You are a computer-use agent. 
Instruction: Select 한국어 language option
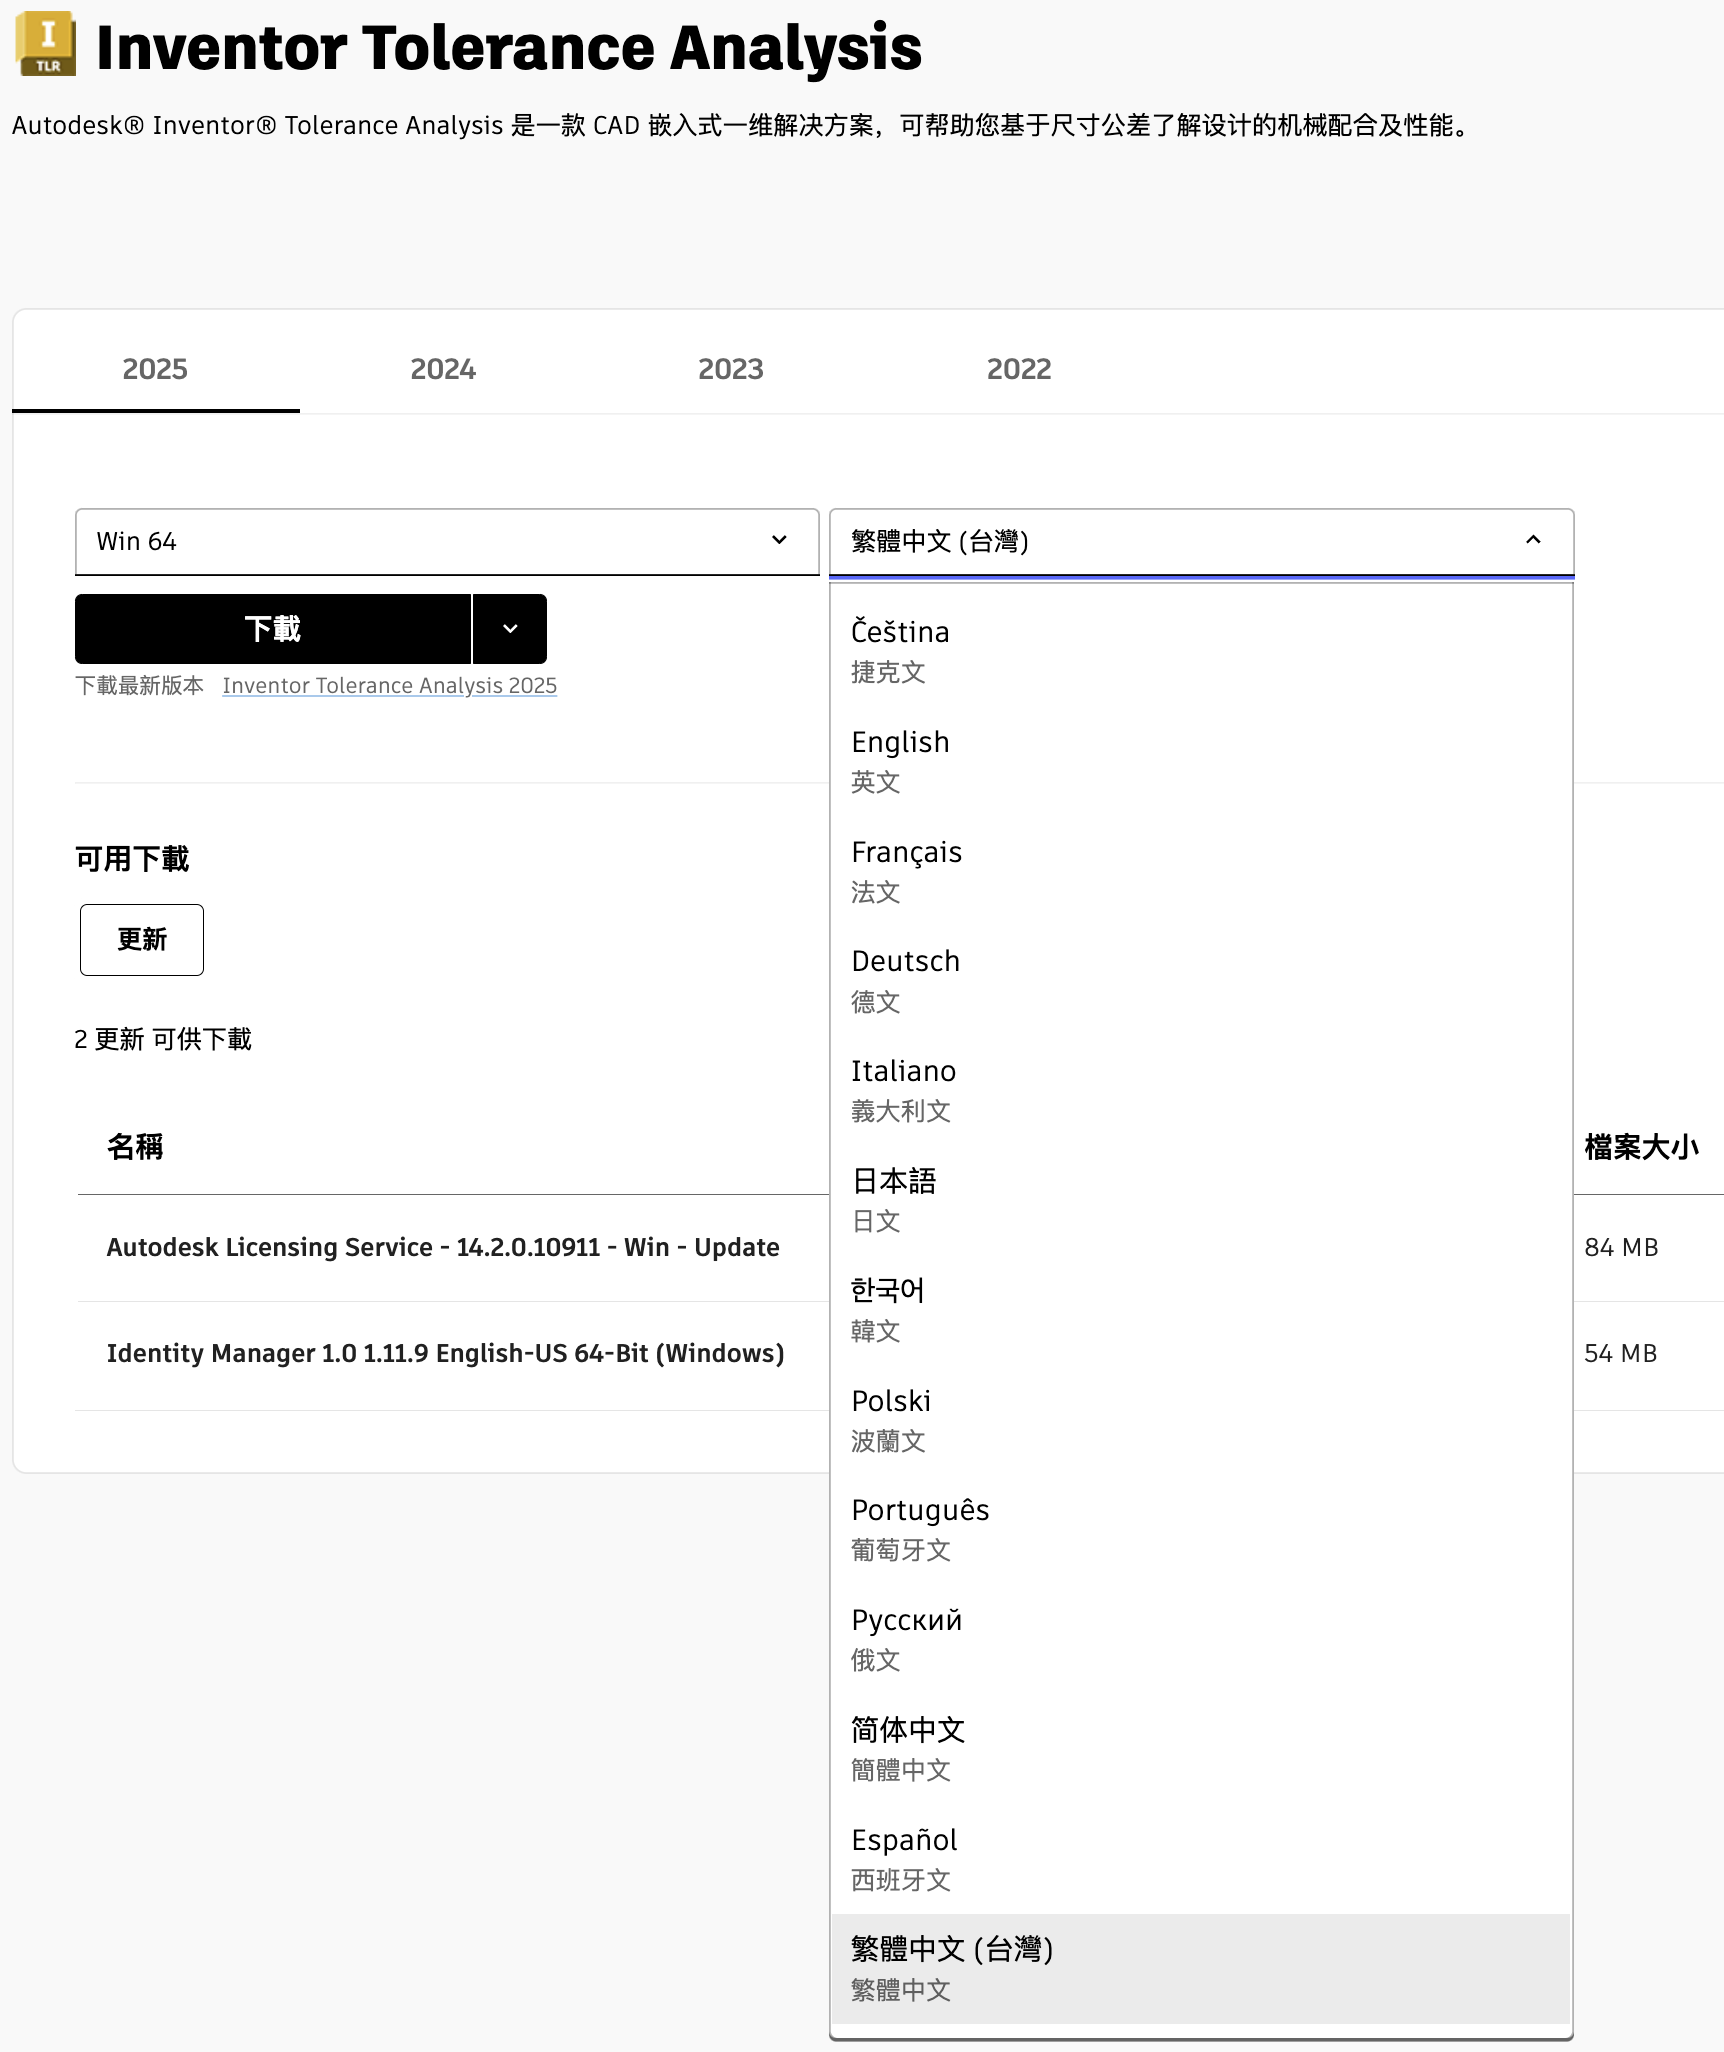click(888, 1308)
